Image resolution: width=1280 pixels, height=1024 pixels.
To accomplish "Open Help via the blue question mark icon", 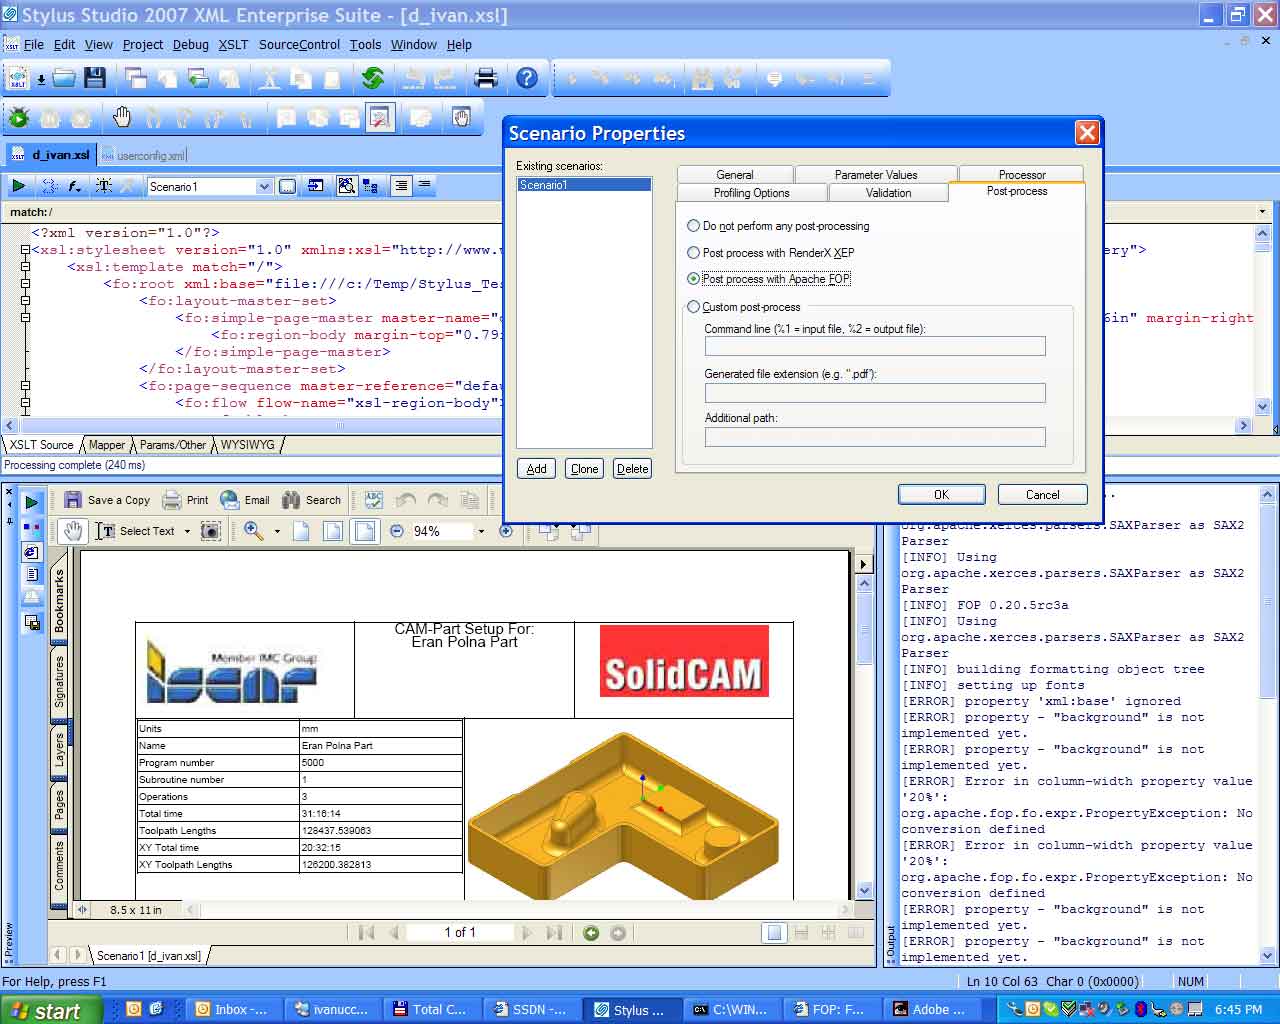I will (x=527, y=78).
